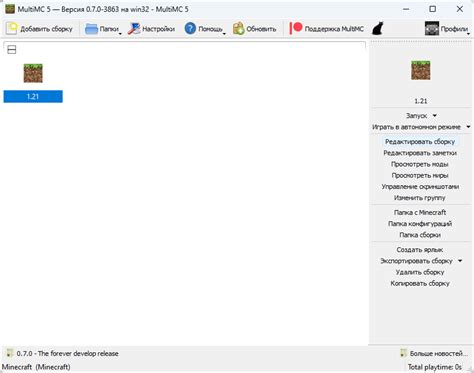The image size is (474, 373).
Task: Click the Добавить сборку new instance icon
Action: tap(11, 29)
